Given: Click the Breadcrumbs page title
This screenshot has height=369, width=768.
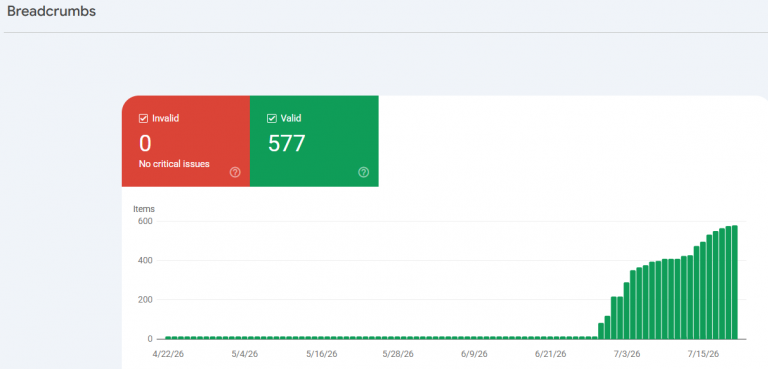Looking at the screenshot, I should (x=51, y=11).
